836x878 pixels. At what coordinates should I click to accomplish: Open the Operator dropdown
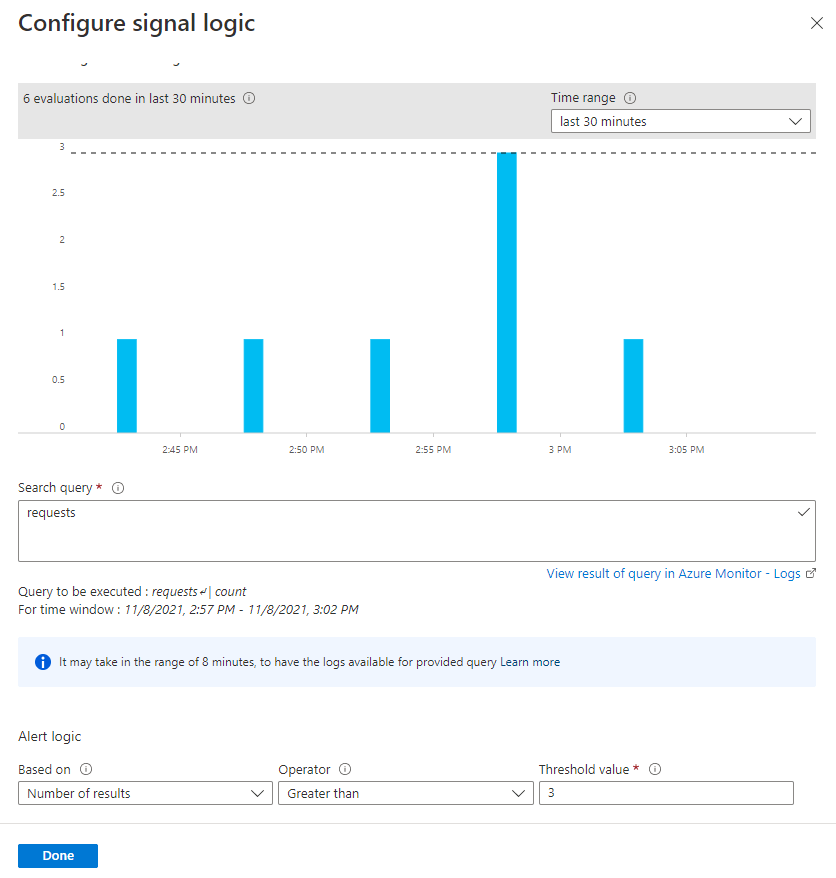(x=405, y=794)
